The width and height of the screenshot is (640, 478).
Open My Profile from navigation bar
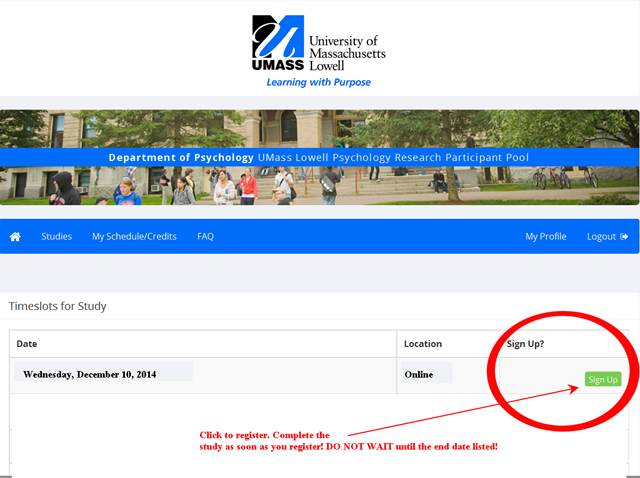pyautogui.click(x=545, y=237)
